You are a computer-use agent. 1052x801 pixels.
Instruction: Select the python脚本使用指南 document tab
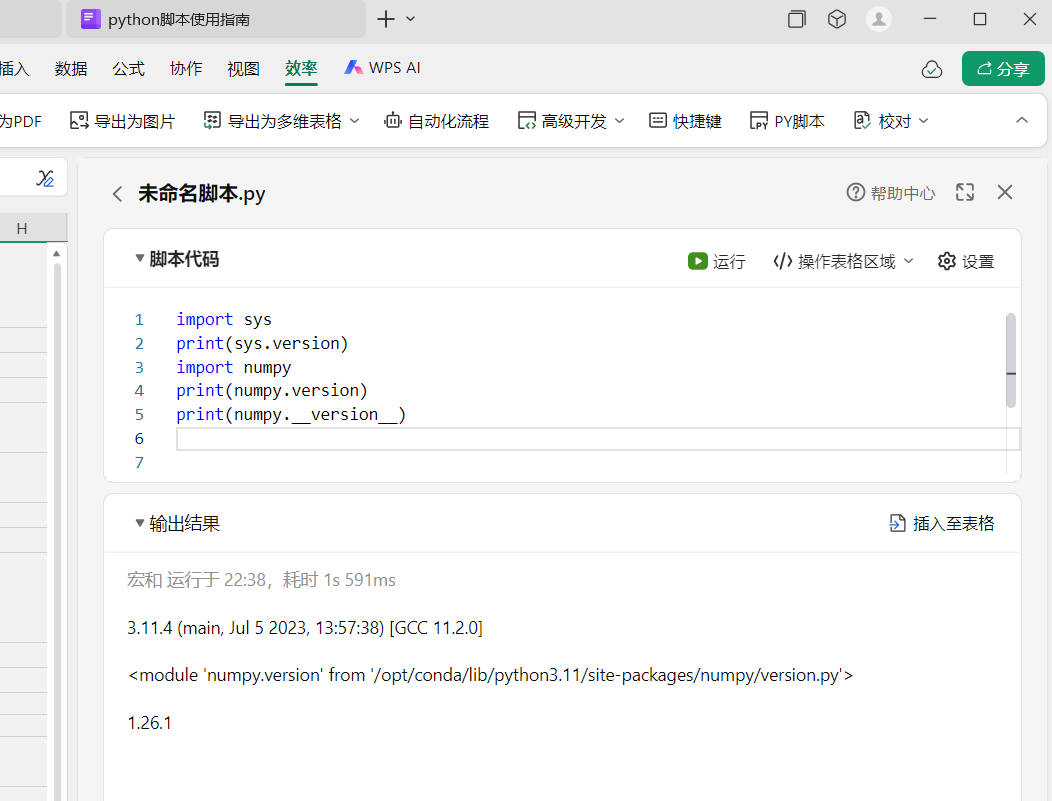(216, 19)
